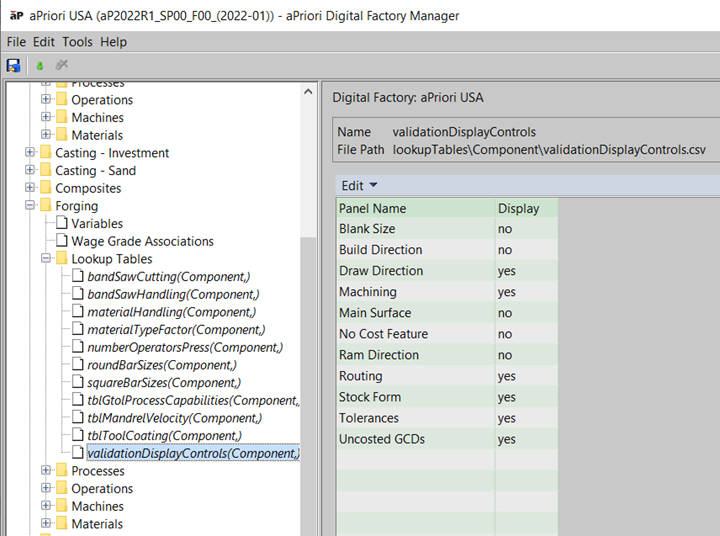Click Display value for Build Direction
720x536 pixels.
click(x=527, y=250)
